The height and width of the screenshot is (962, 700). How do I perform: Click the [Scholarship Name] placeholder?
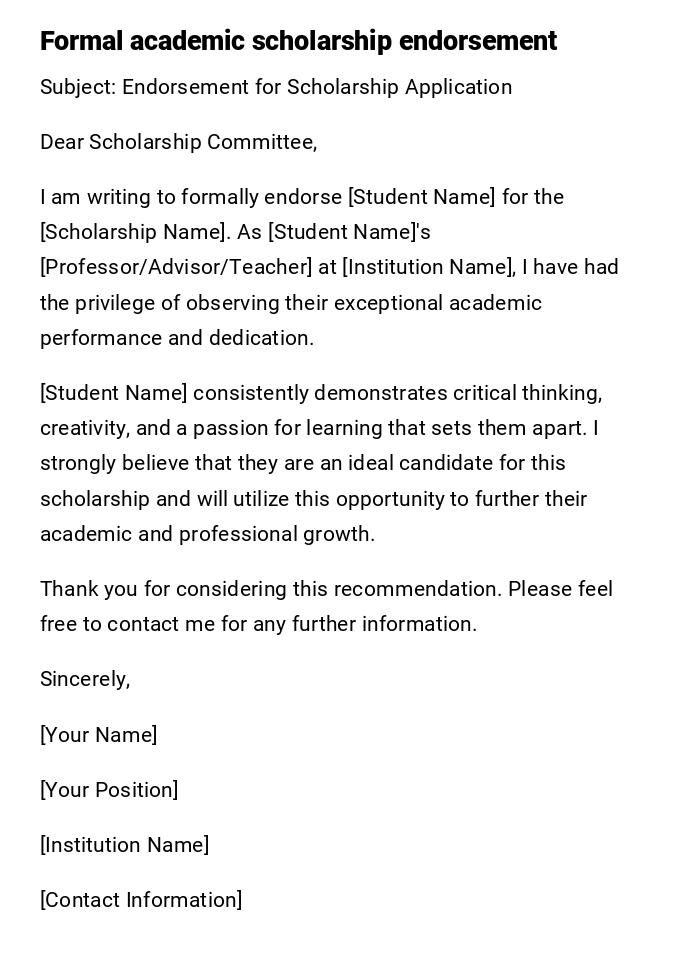click(133, 232)
